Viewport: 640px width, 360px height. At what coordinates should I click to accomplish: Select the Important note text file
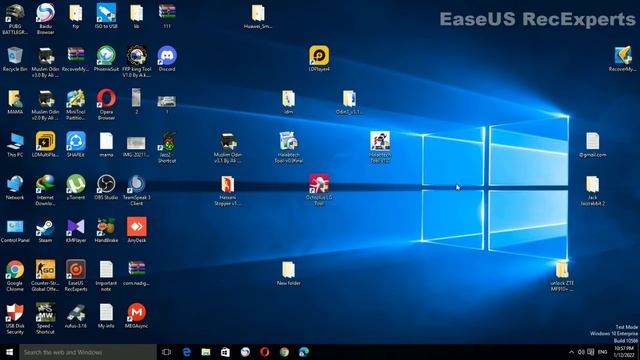106,276
